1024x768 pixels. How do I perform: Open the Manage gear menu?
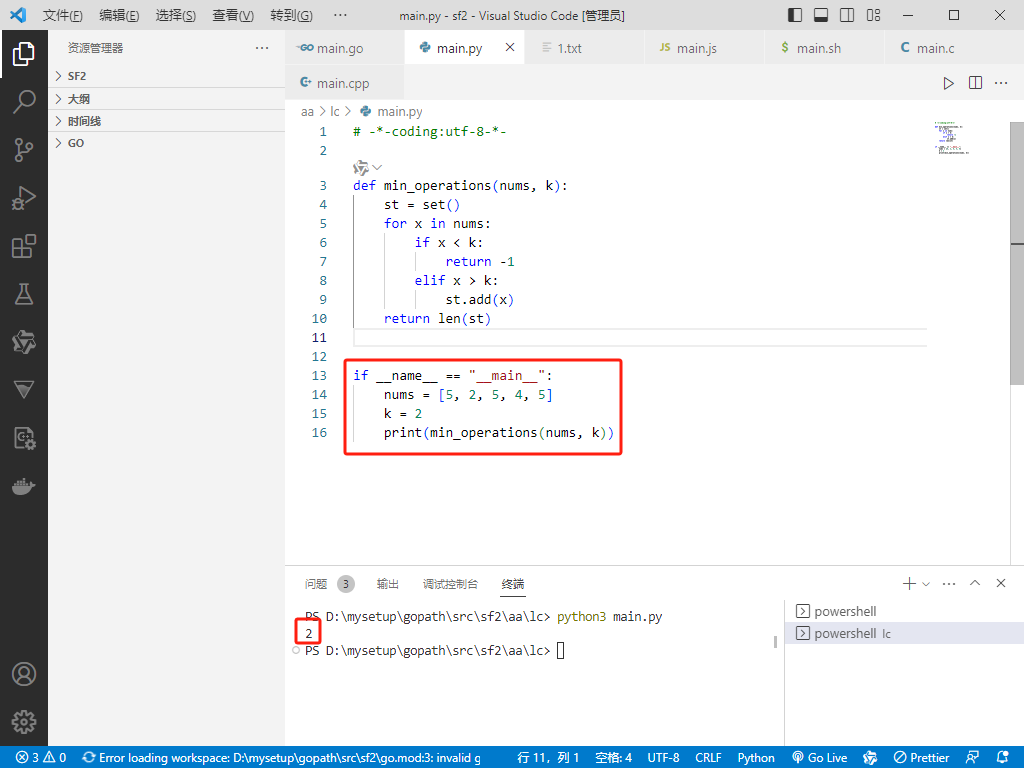(x=24, y=722)
